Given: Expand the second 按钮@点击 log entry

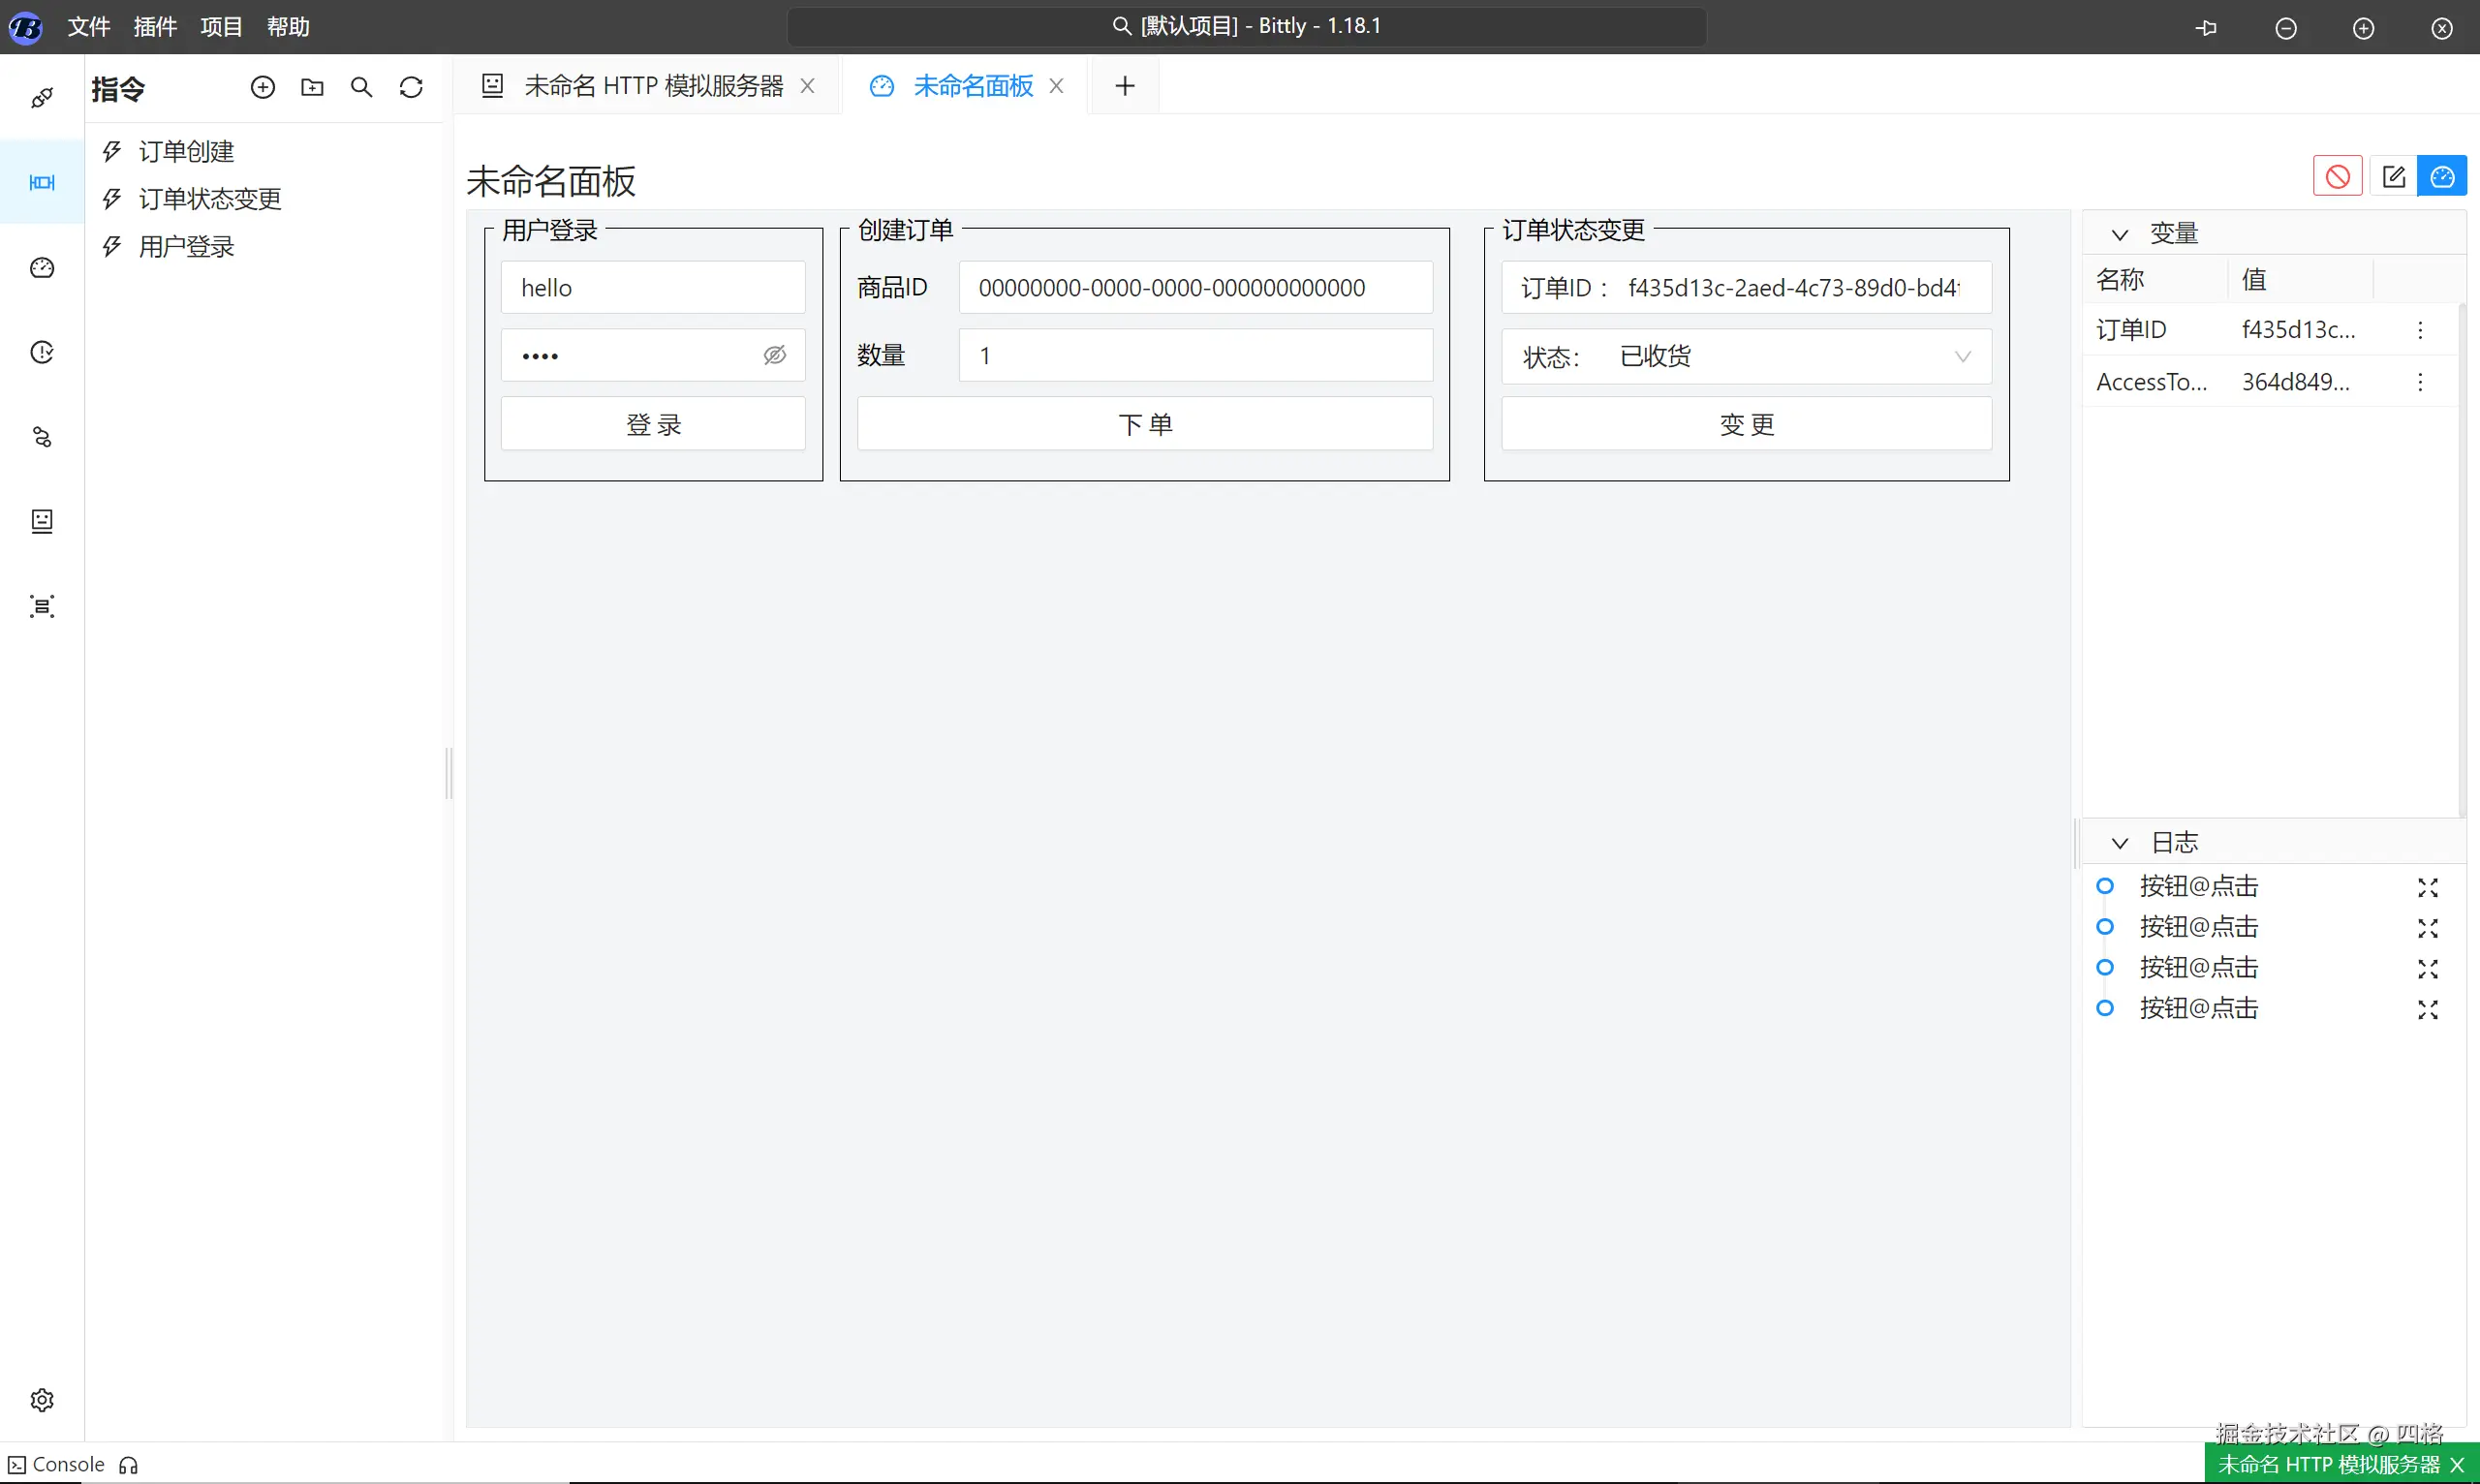Looking at the screenshot, I should click(2428, 929).
